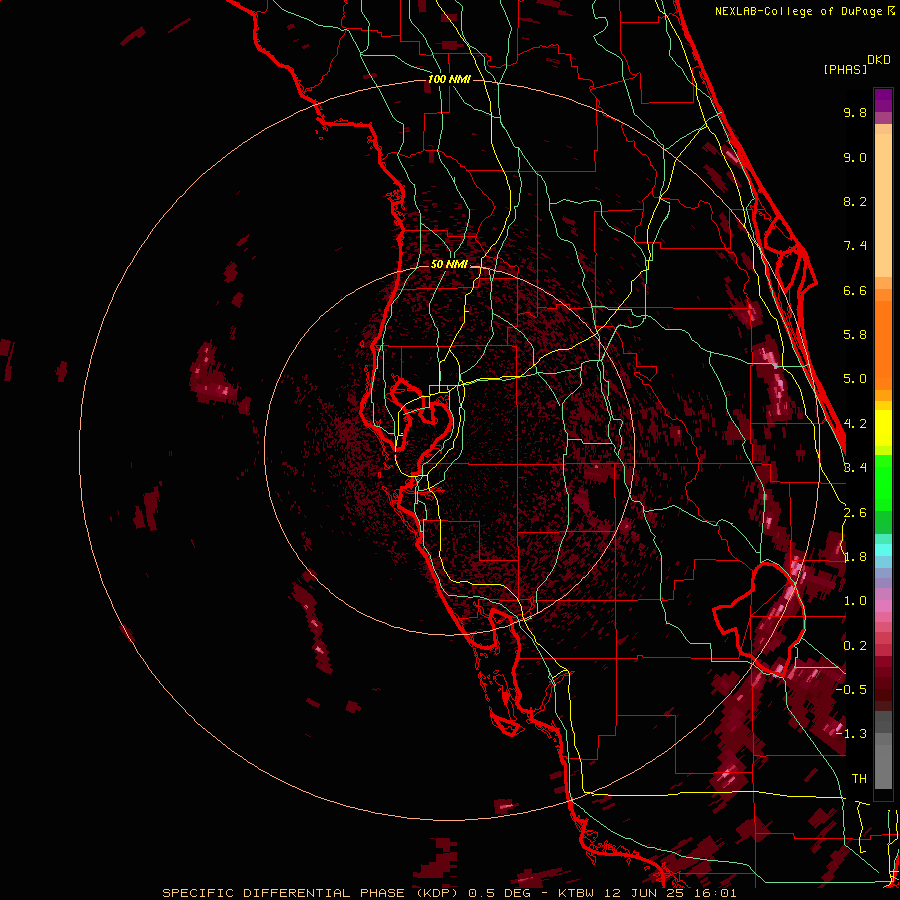Click the 8.2 colorbar scale value
This screenshot has width=900, height=900.
pos(855,201)
